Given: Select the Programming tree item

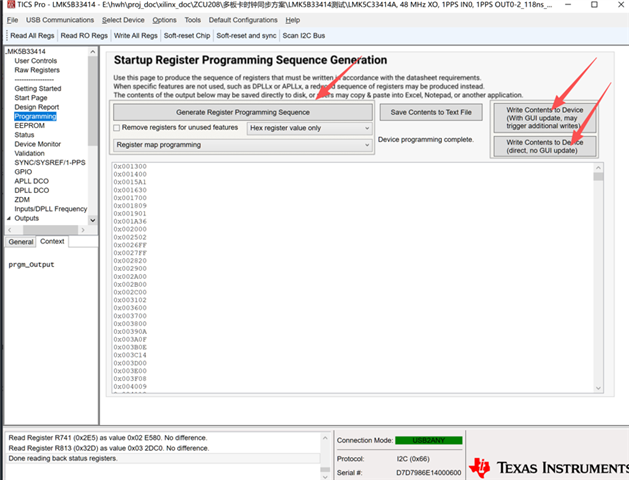Looking at the screenshot, I should coord(35,116).
